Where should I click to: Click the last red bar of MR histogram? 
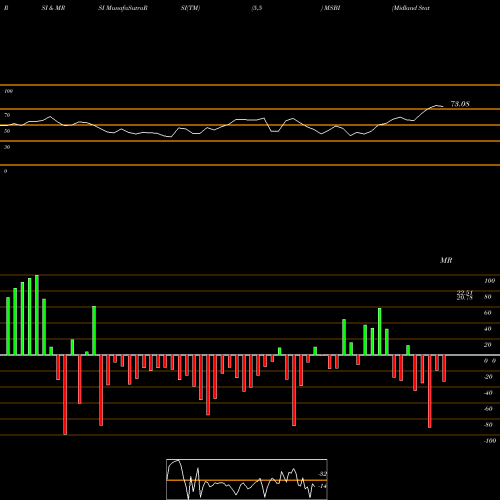444,368
